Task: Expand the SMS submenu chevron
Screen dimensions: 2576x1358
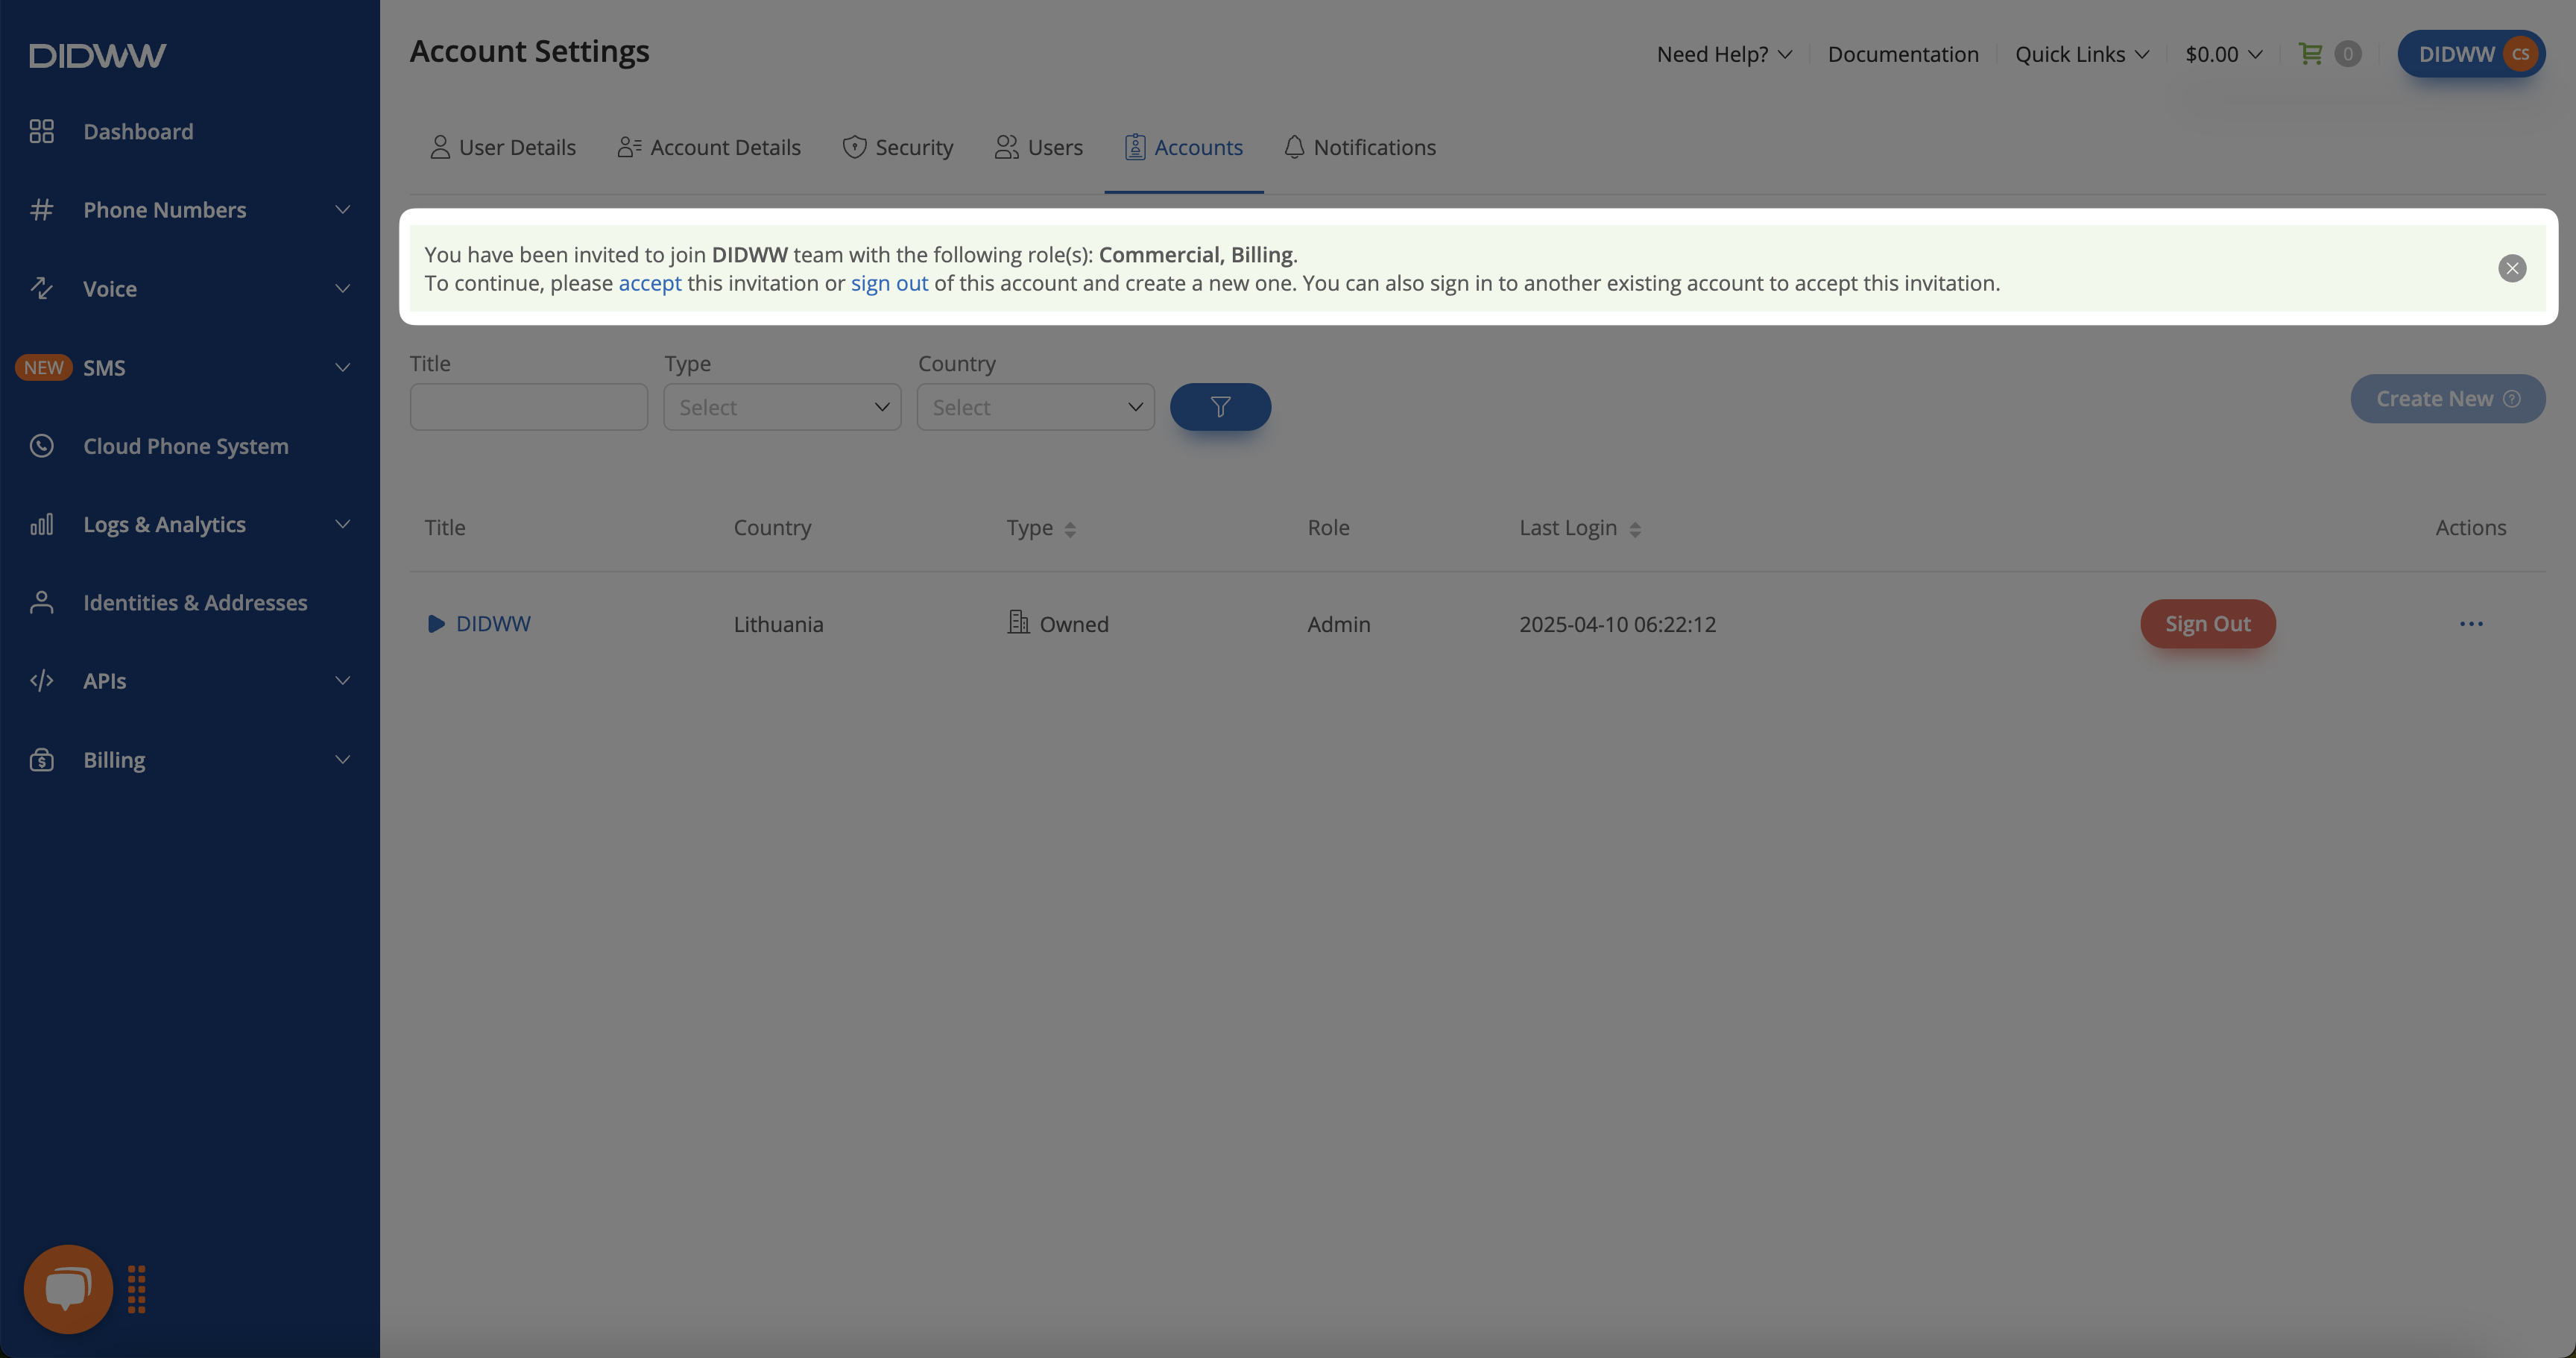Action: coord(342,367)
